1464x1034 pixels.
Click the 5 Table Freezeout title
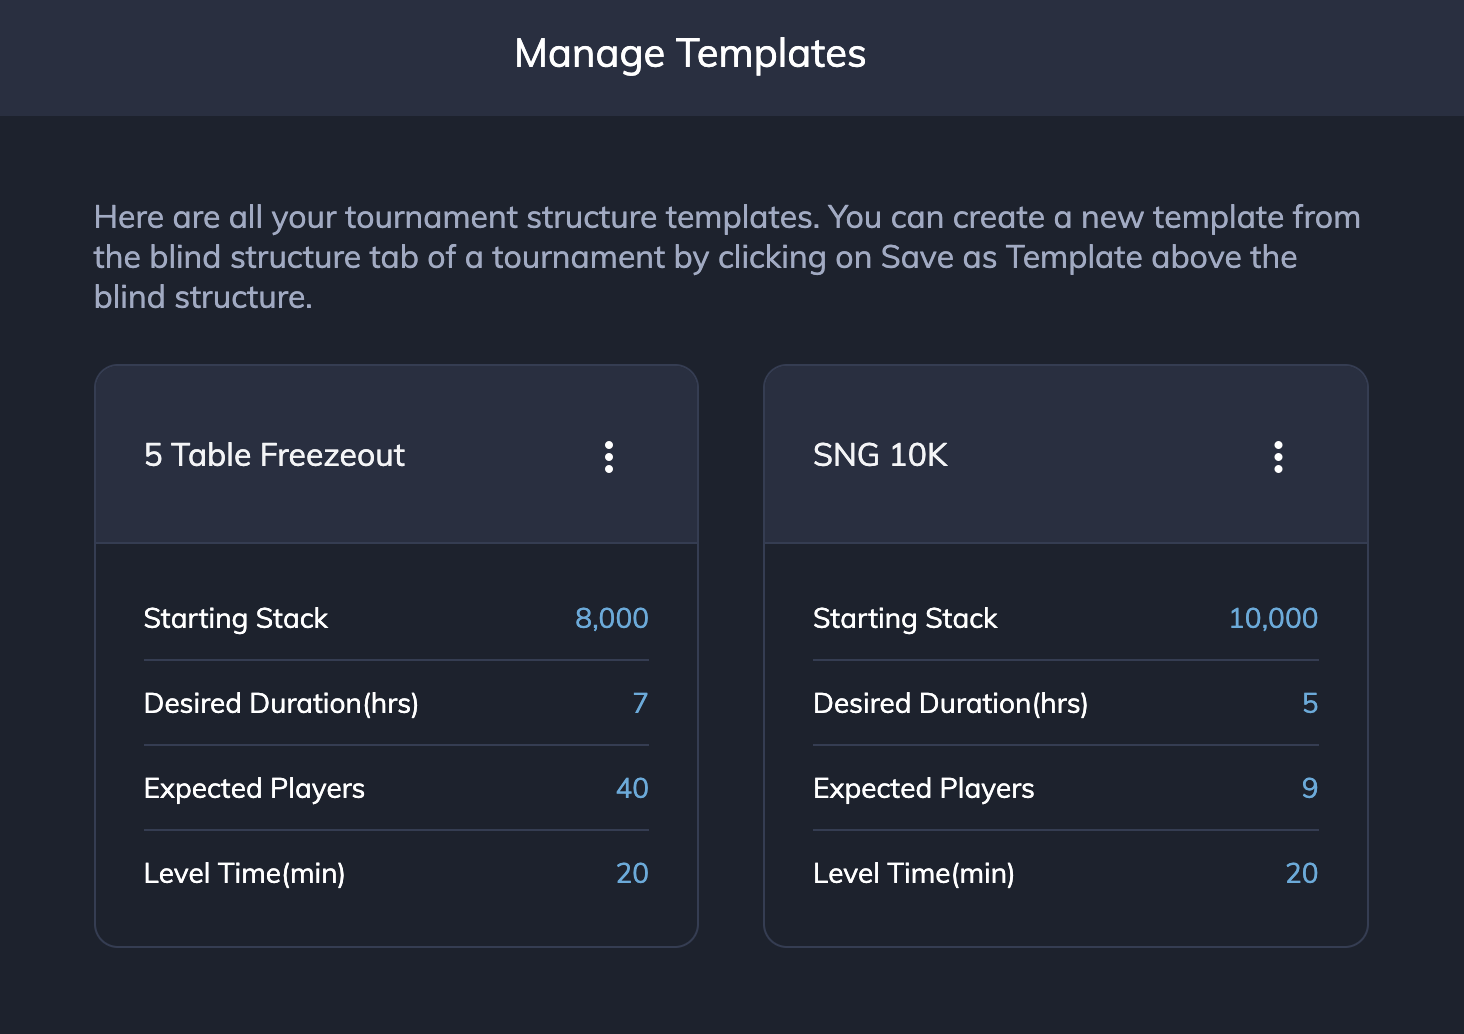click(x=274, y=456)
